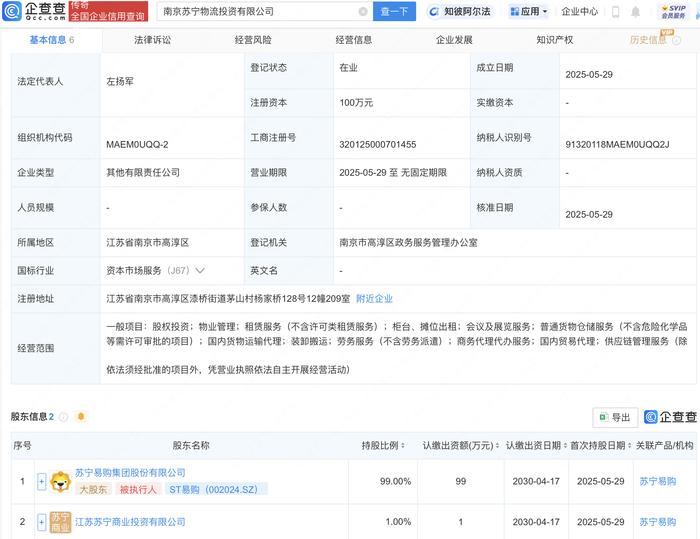
Task: Switch to the 经营信息 tab
Action: [354, 40]
